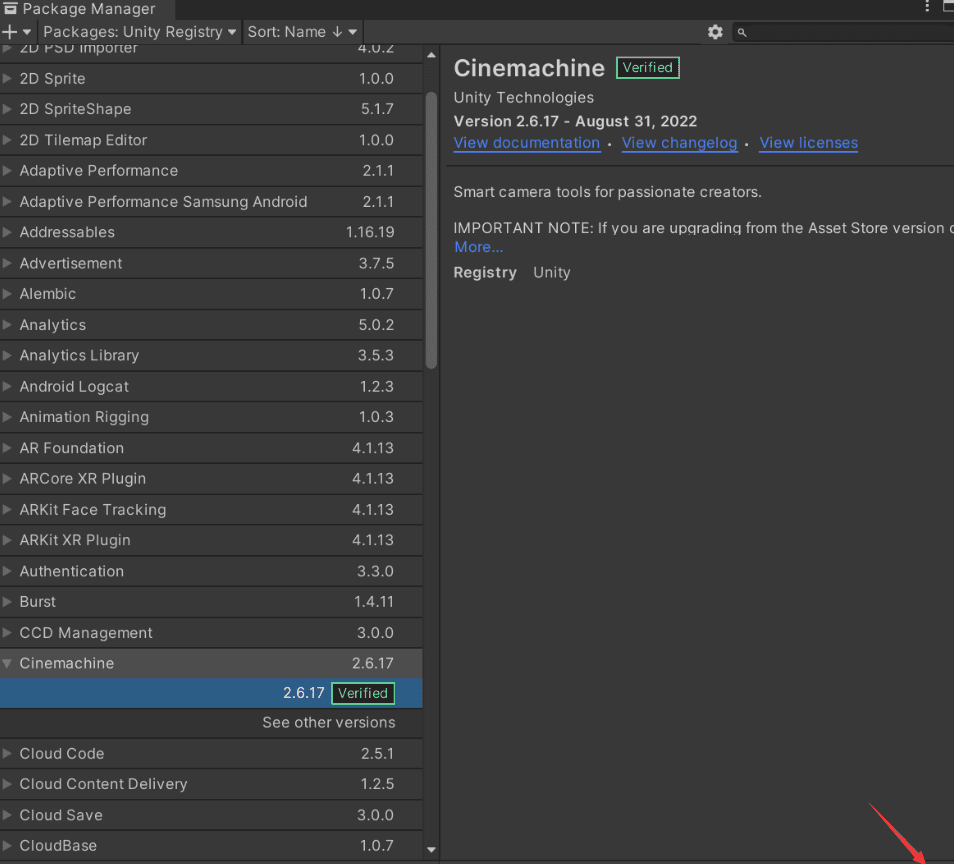The height and width of the screenshot is (864, 954).
Task: Open the Packages: Unity Registry dropdown
Action: click(x=139, y=32)
